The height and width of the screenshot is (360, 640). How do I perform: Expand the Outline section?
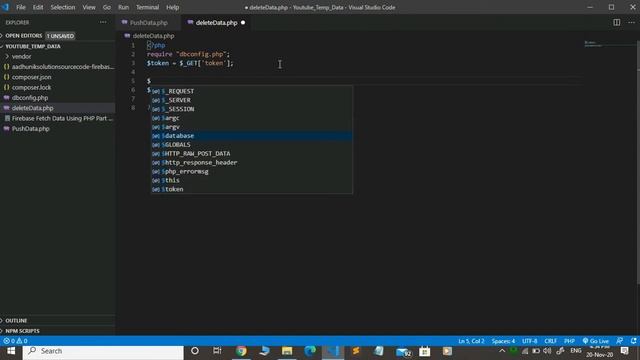coord(16,320)
